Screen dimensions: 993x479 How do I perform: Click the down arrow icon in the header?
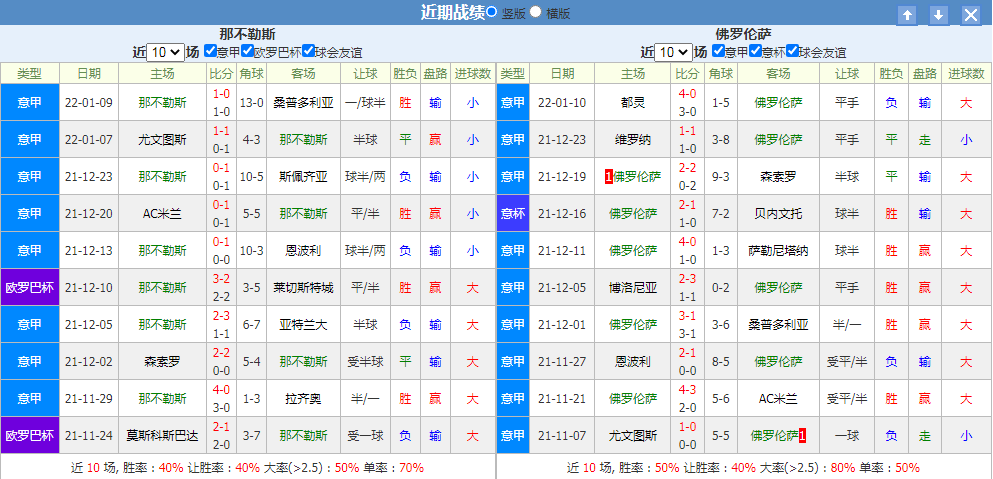[x=939, y=15]
